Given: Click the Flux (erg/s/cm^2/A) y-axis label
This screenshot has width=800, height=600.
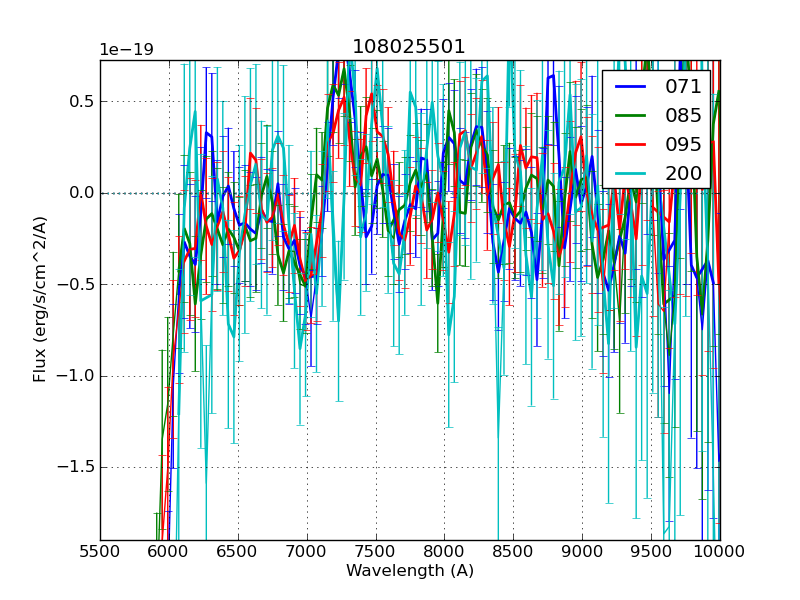Looking at the screenshot, I should pyautogui.click(x=40, y=300).
